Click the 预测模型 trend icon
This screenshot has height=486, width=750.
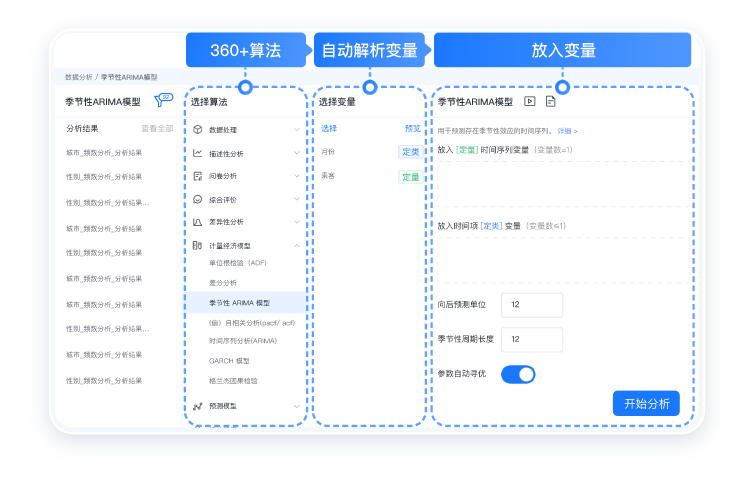click(x=198, y=406)
